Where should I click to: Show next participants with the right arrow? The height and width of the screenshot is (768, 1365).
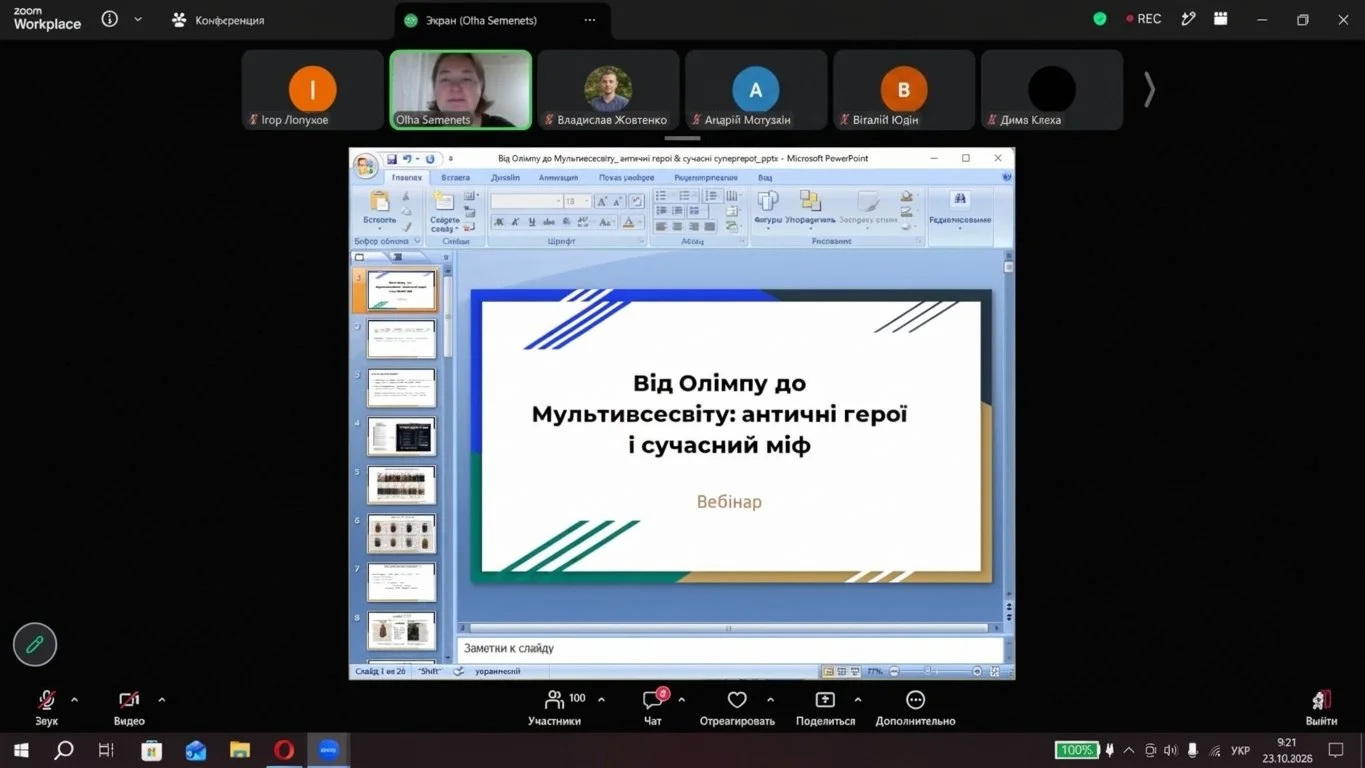[x=1149, y=90]
